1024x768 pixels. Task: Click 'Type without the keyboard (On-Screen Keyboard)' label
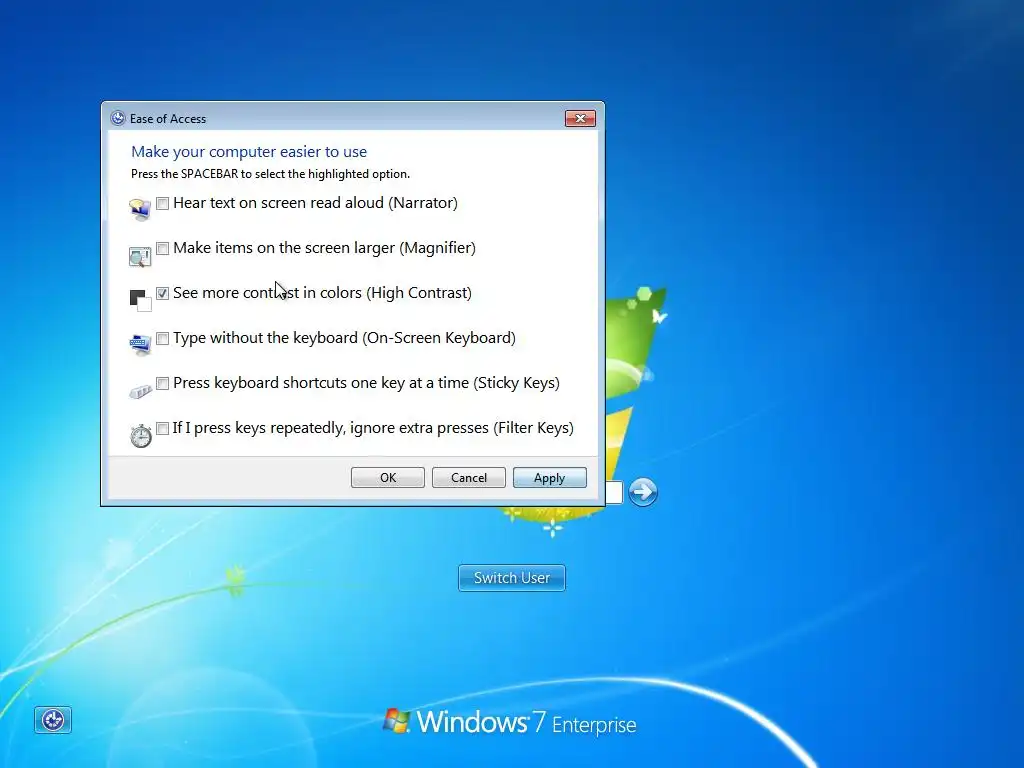click(344, 338)
